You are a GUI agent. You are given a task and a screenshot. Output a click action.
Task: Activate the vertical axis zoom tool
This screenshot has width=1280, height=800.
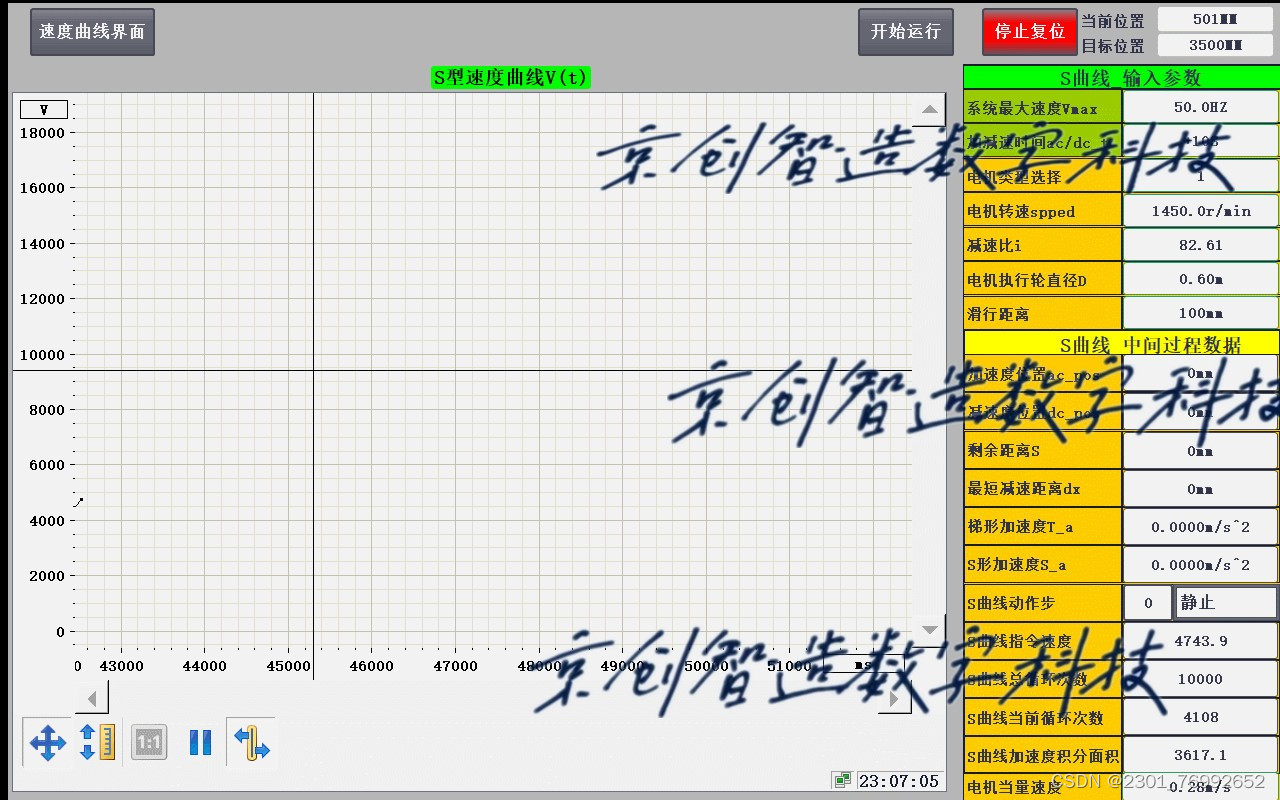(97, 743)
